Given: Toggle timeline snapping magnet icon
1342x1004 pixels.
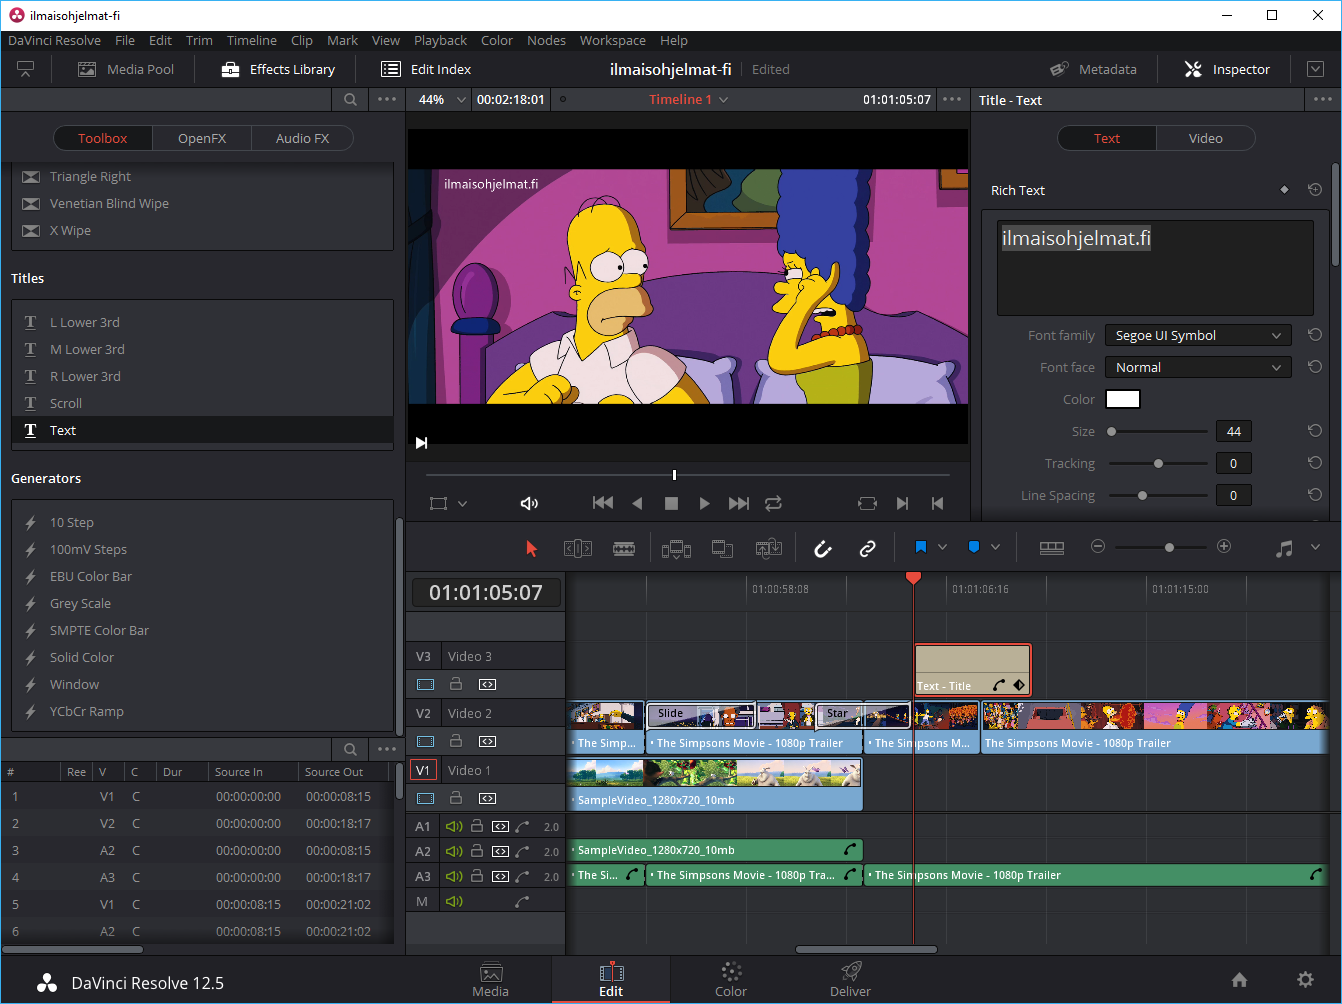Looking at the screenshot, I should [822, 548].
